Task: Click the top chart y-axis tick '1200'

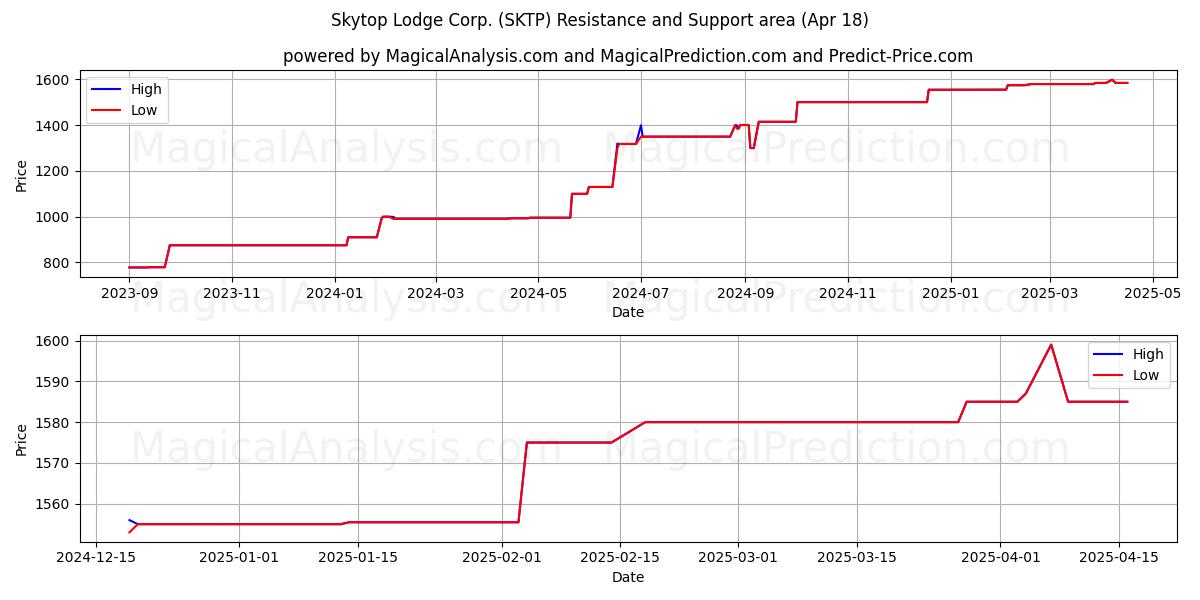Action: point(52,171)
